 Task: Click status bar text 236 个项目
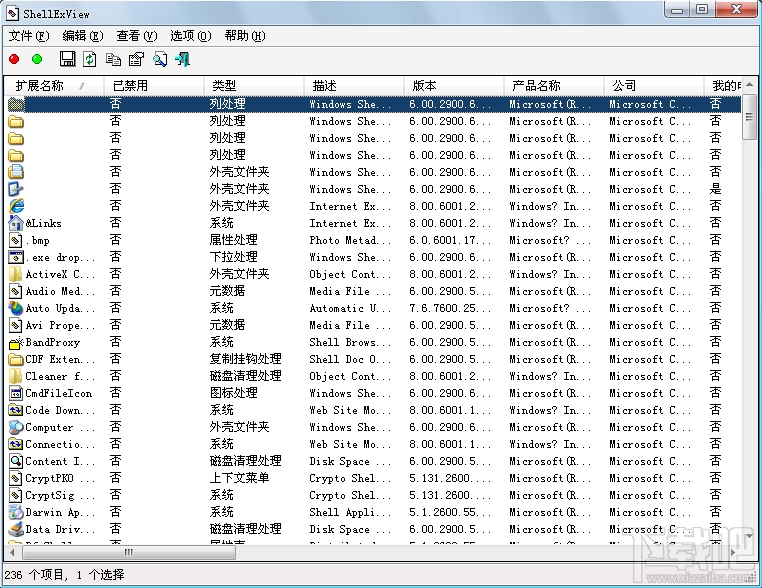coord(35,575)
